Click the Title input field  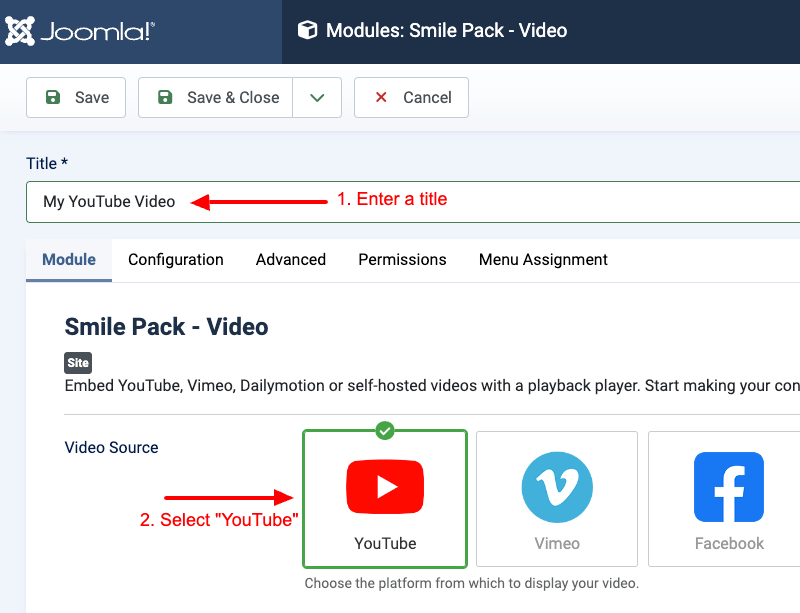(x=413, y=202)
